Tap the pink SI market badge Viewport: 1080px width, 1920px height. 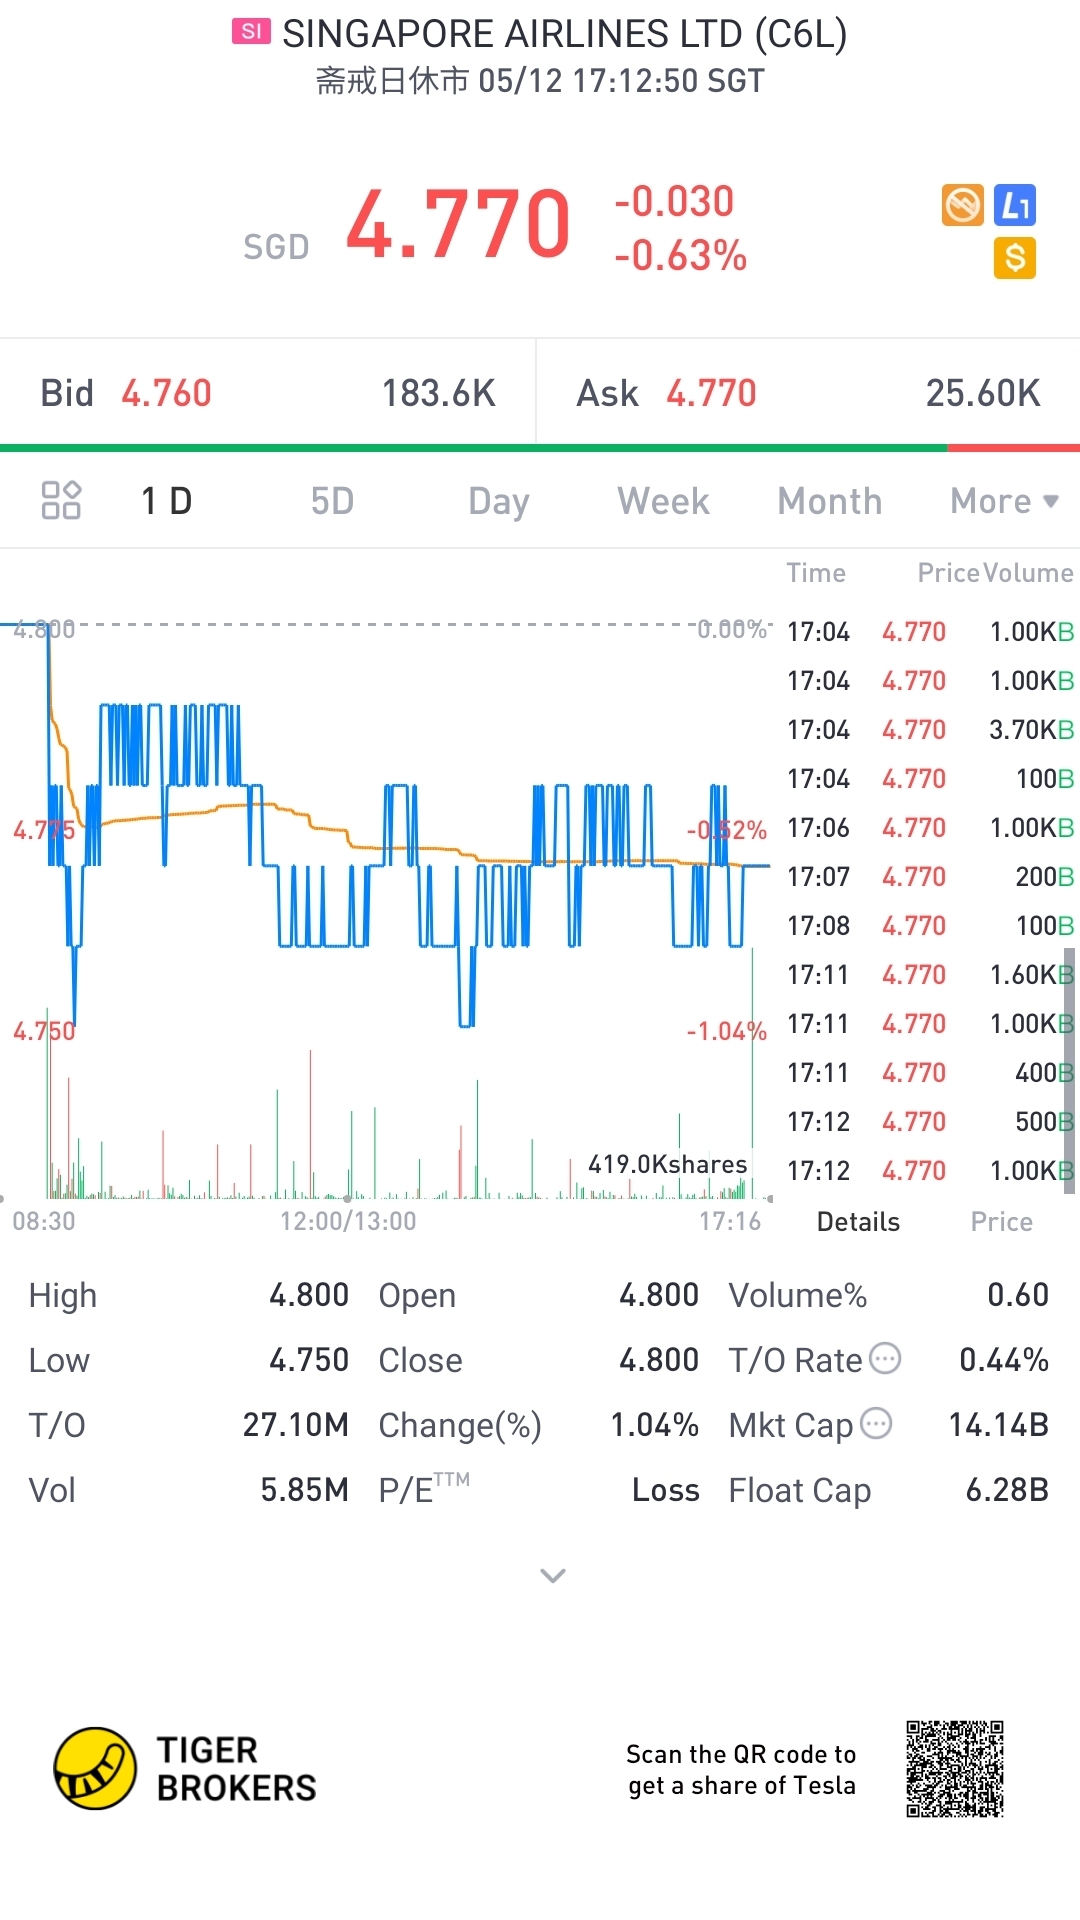[x=251, y=32]
